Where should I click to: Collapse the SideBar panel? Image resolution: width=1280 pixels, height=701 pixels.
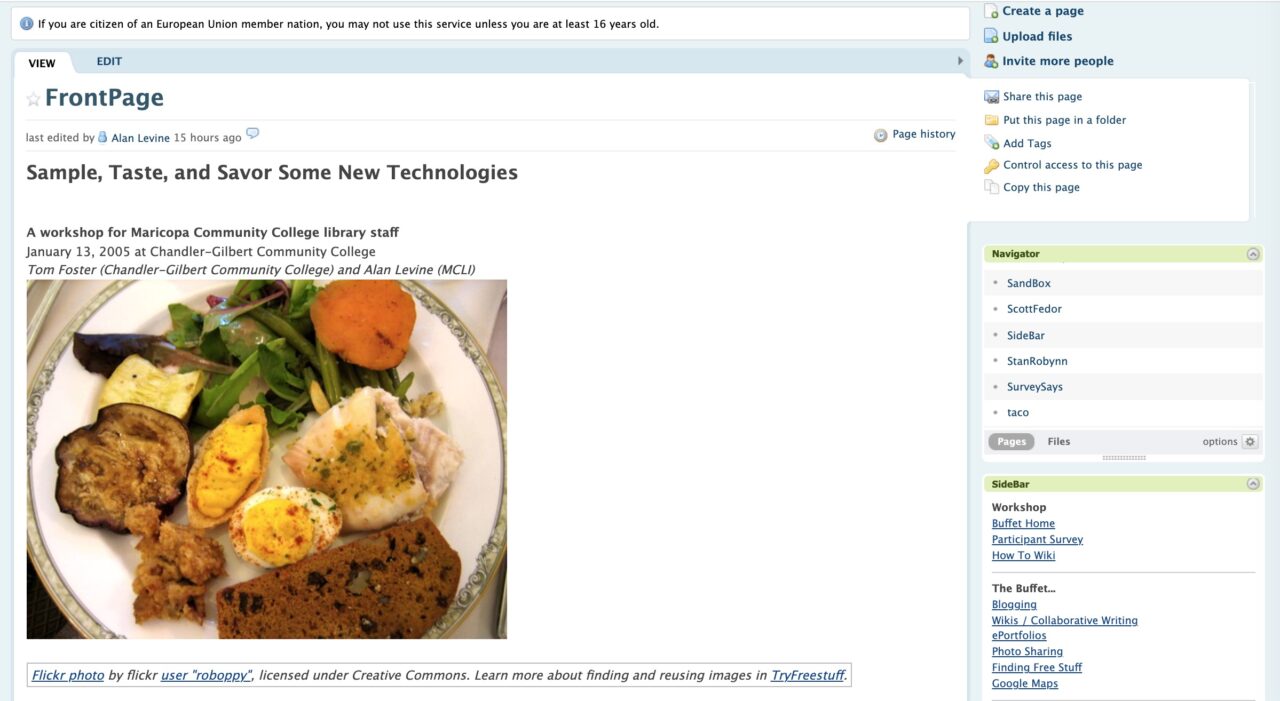1253,484
